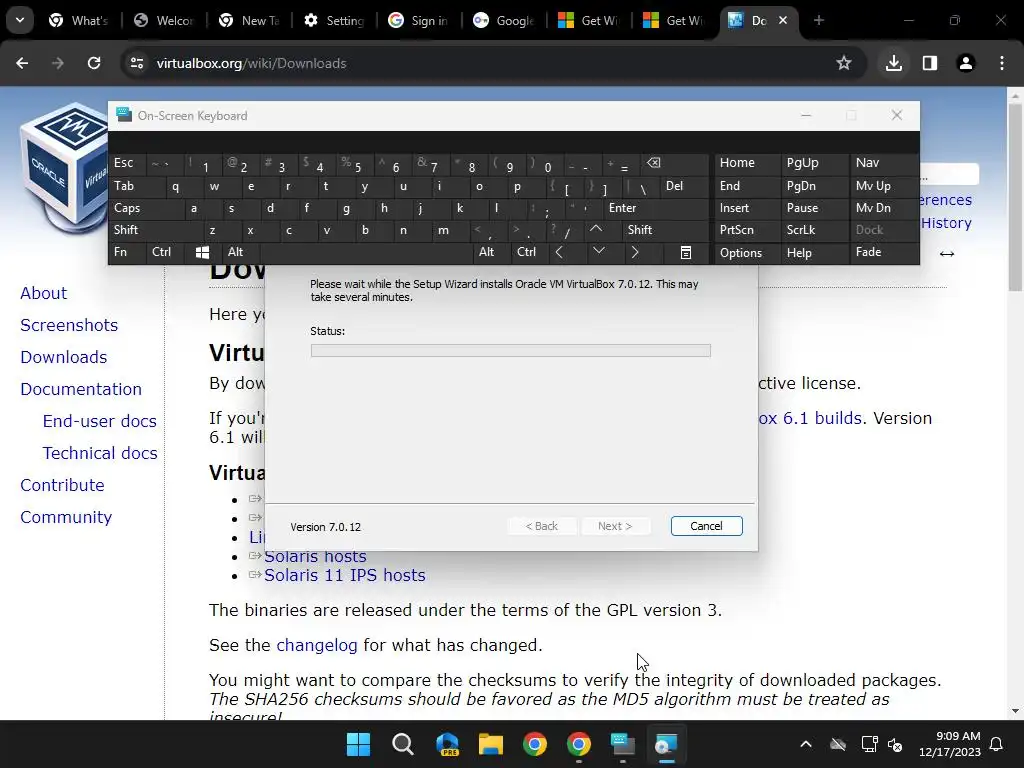Image resolution: width=1024 pixels, height=768 pixels.
Task: Open the Windows Start menu
Action: pos(359,744)
